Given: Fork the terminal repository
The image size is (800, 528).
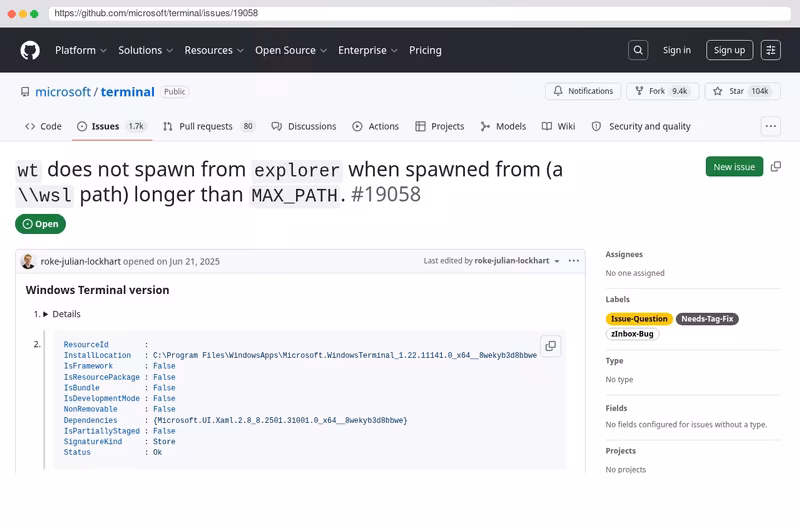Looking at the screenshot, I should coord(662,91).
